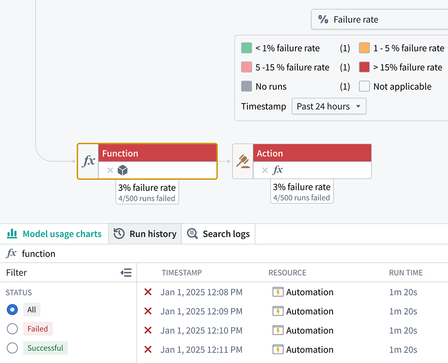Click failed X icon for 12:08 PM run
448x363 pixels.
[x=148, y=292]
